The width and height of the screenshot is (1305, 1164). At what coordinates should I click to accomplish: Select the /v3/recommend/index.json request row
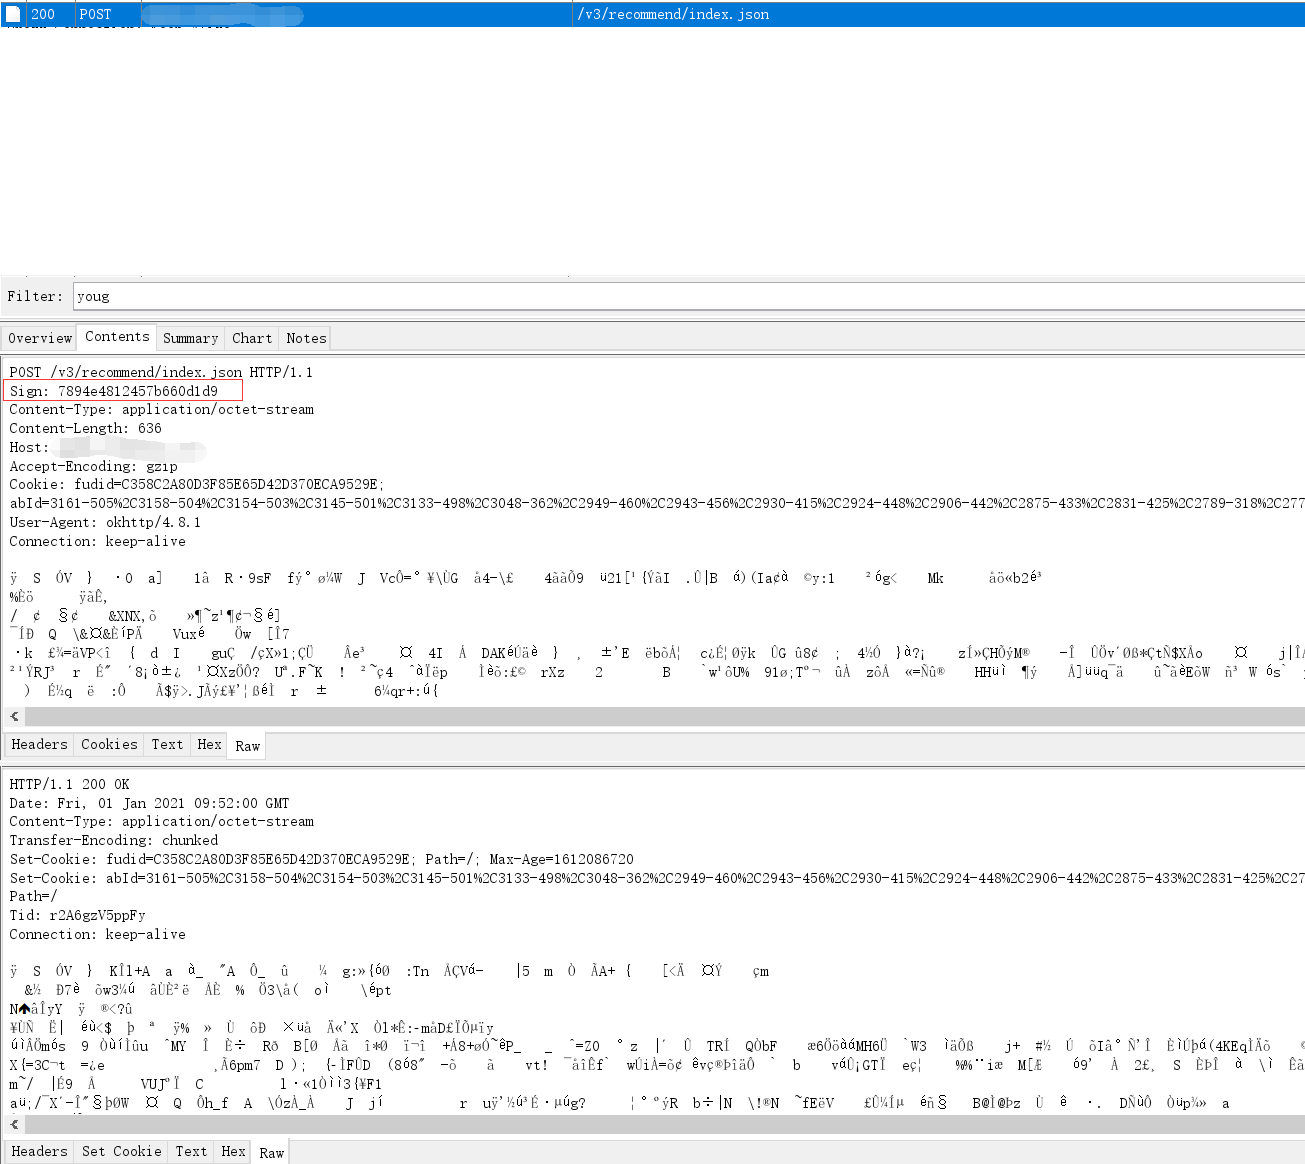(672, 14)
